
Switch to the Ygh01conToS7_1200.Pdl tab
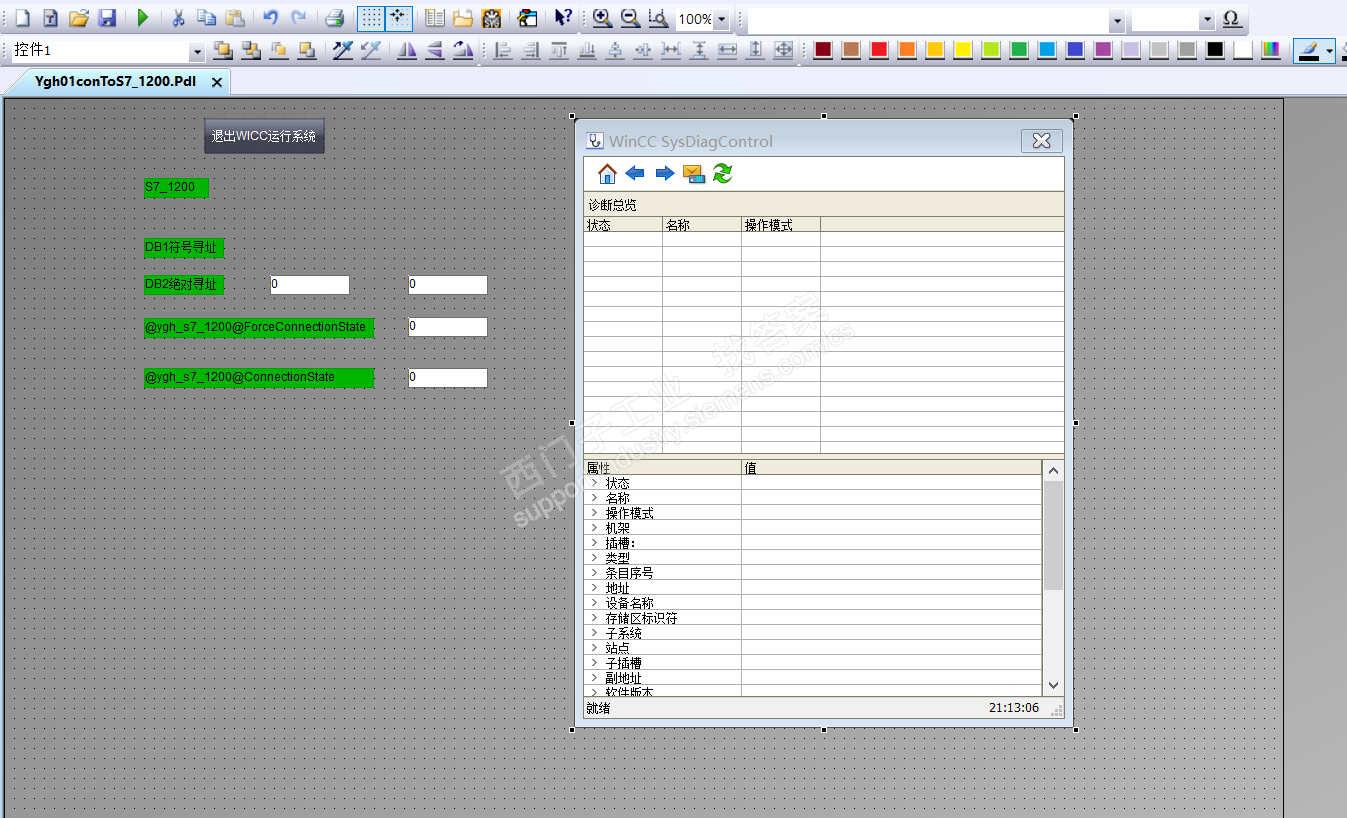coord(115,82)
